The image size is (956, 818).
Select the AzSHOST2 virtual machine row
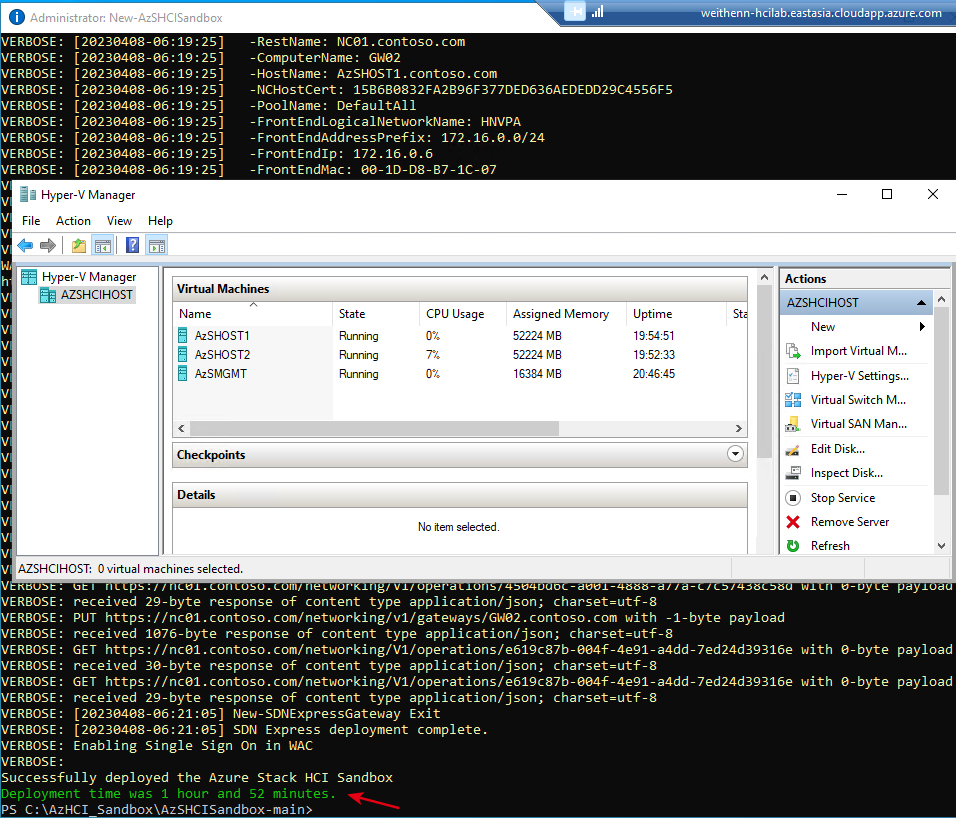[x=460, y=354]
